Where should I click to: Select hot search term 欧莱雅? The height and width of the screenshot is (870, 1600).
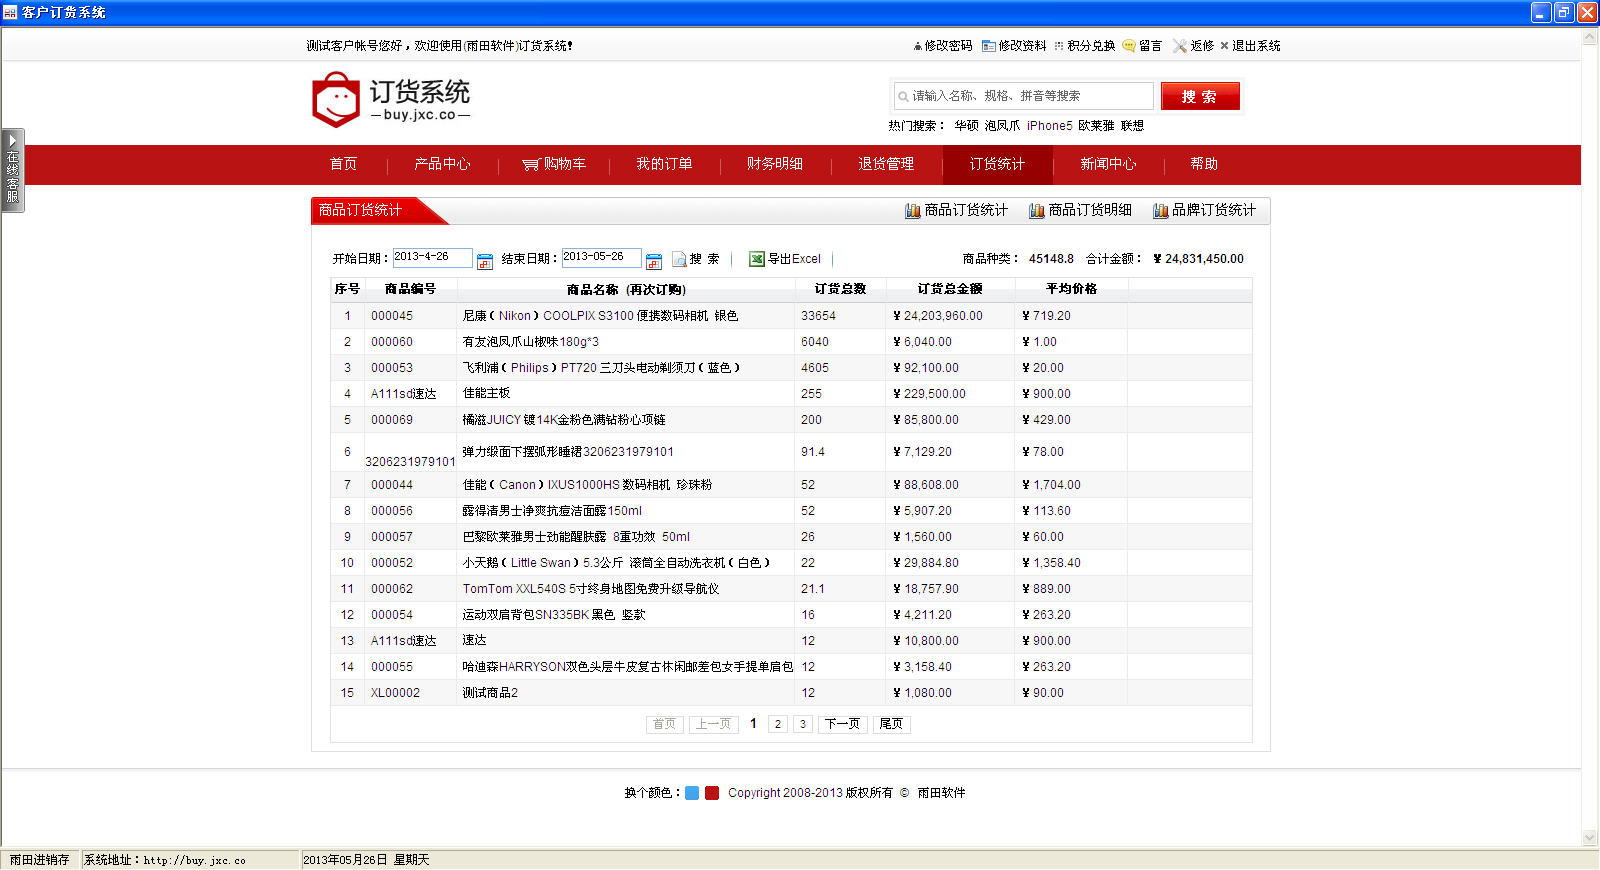pyautogui.click(x=1096, y=126)
